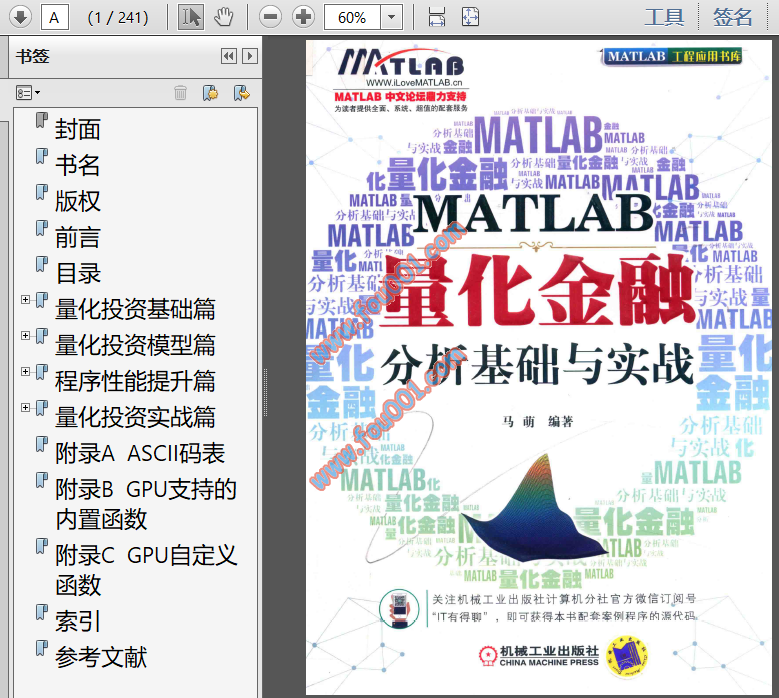This screenshot has width=779, height=698.
Task: Click the 马 萌 编著 author text
Action: tap(538, 422)
